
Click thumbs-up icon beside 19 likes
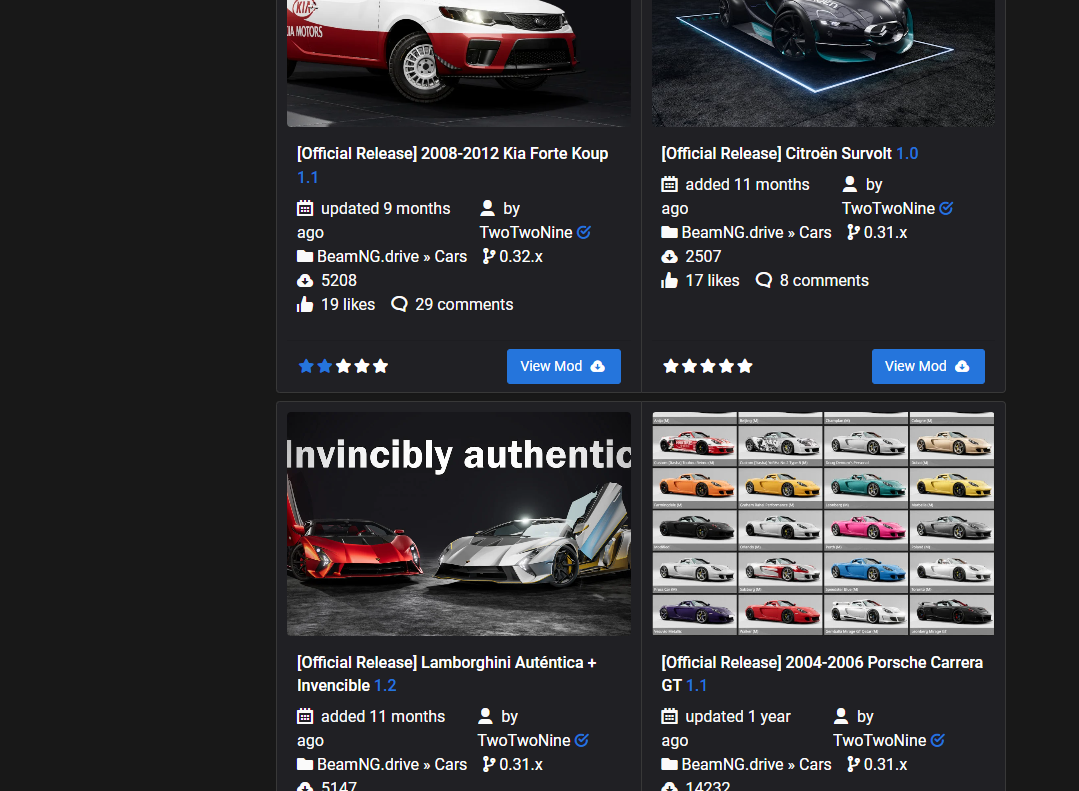(305, 304)
